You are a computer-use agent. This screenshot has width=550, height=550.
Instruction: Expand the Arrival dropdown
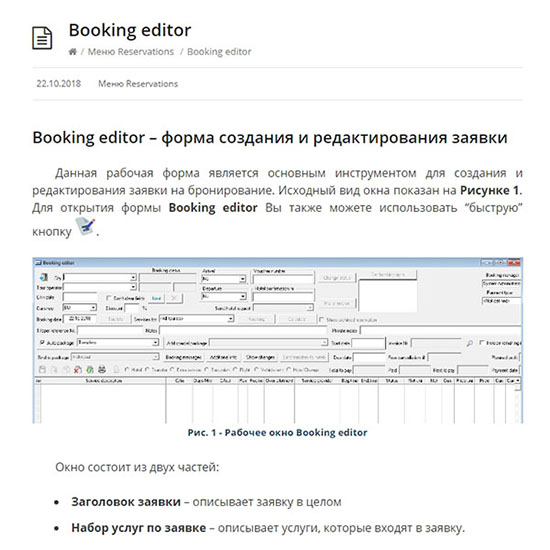(x=242, y=279)
